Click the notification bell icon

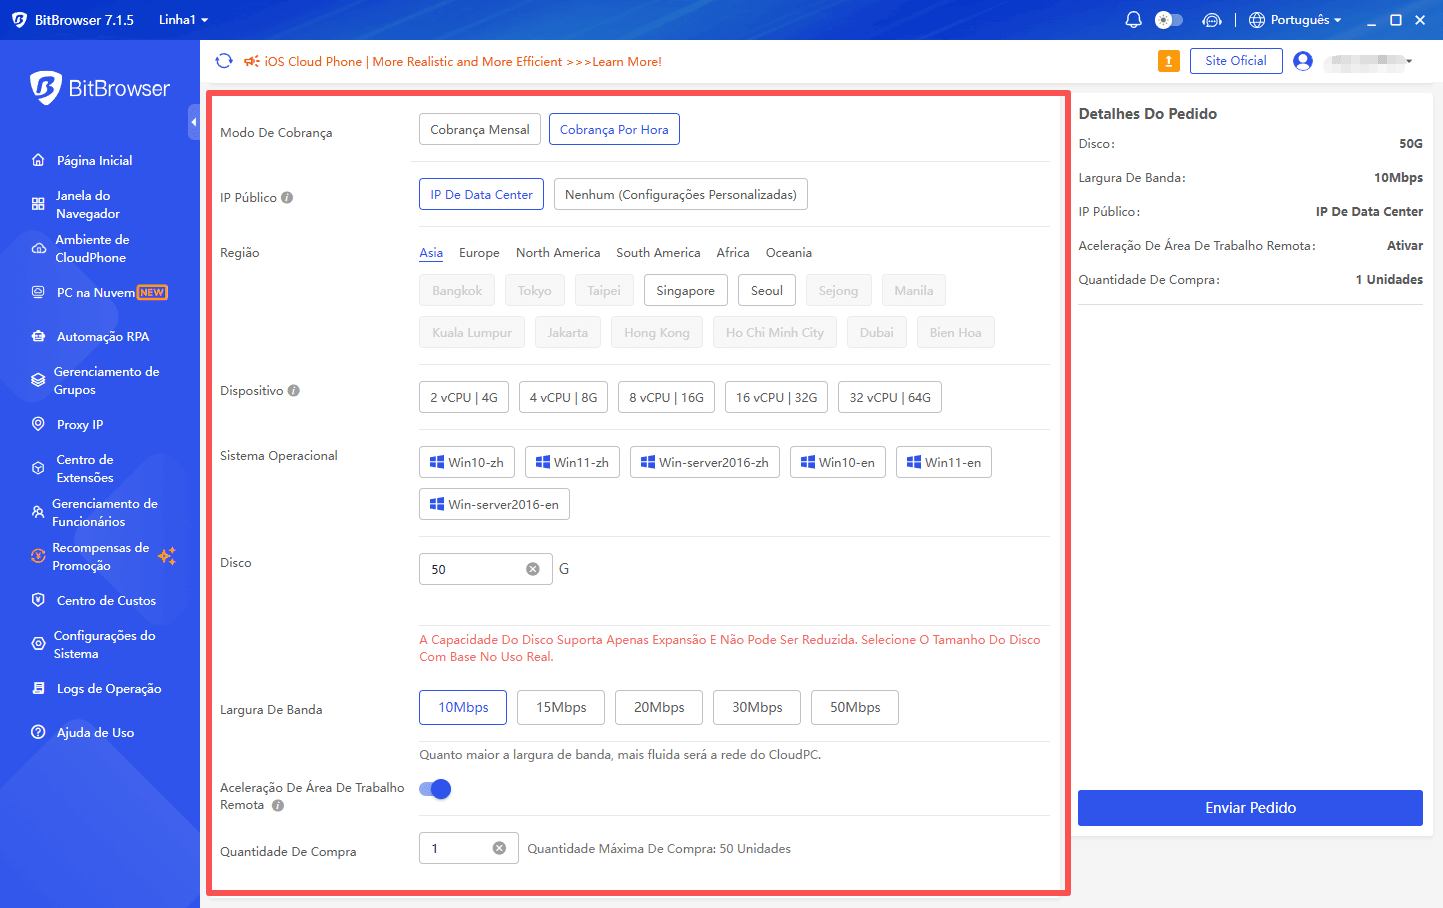click(1133, 20)
